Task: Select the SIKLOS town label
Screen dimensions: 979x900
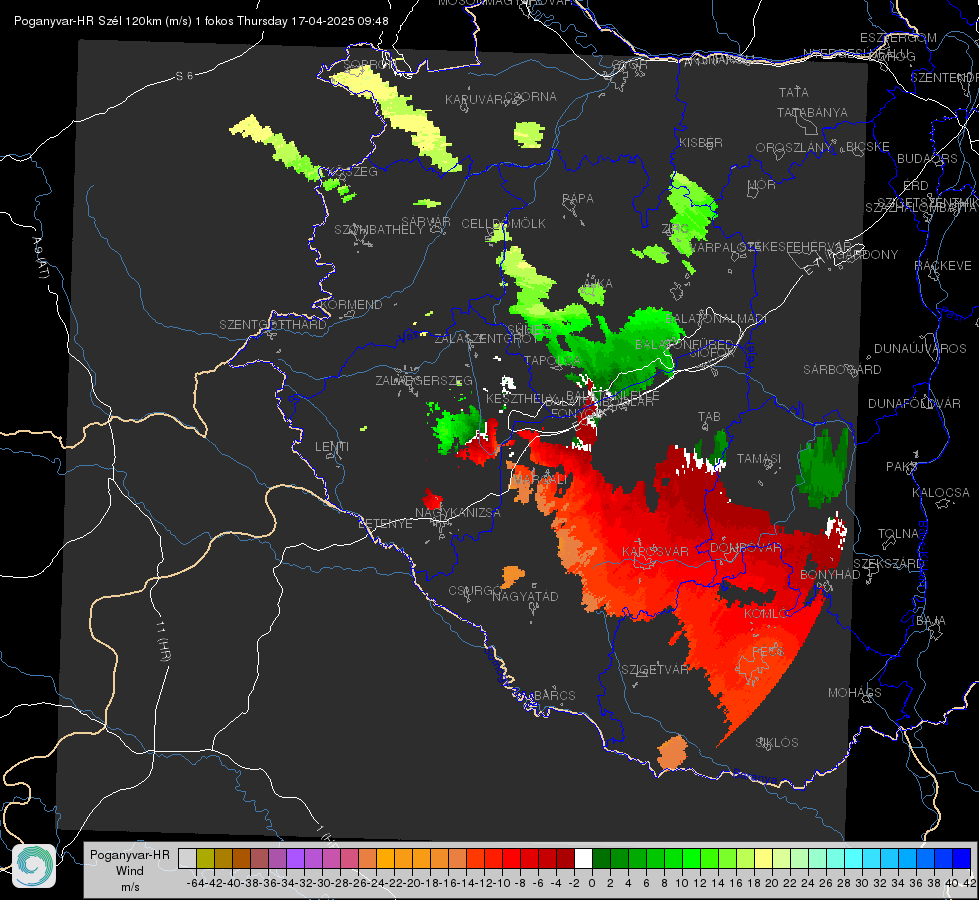Action: 777,743
